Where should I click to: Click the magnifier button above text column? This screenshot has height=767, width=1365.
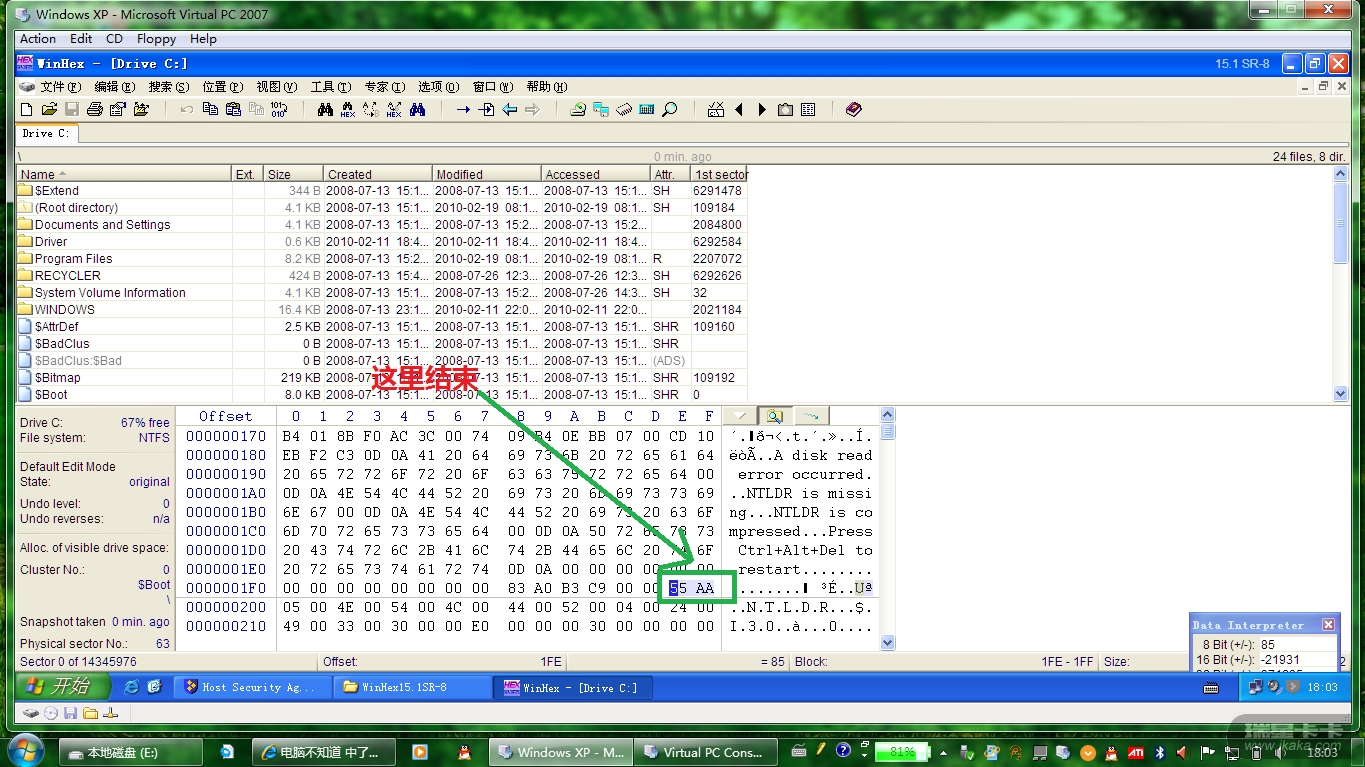(775, 416)
